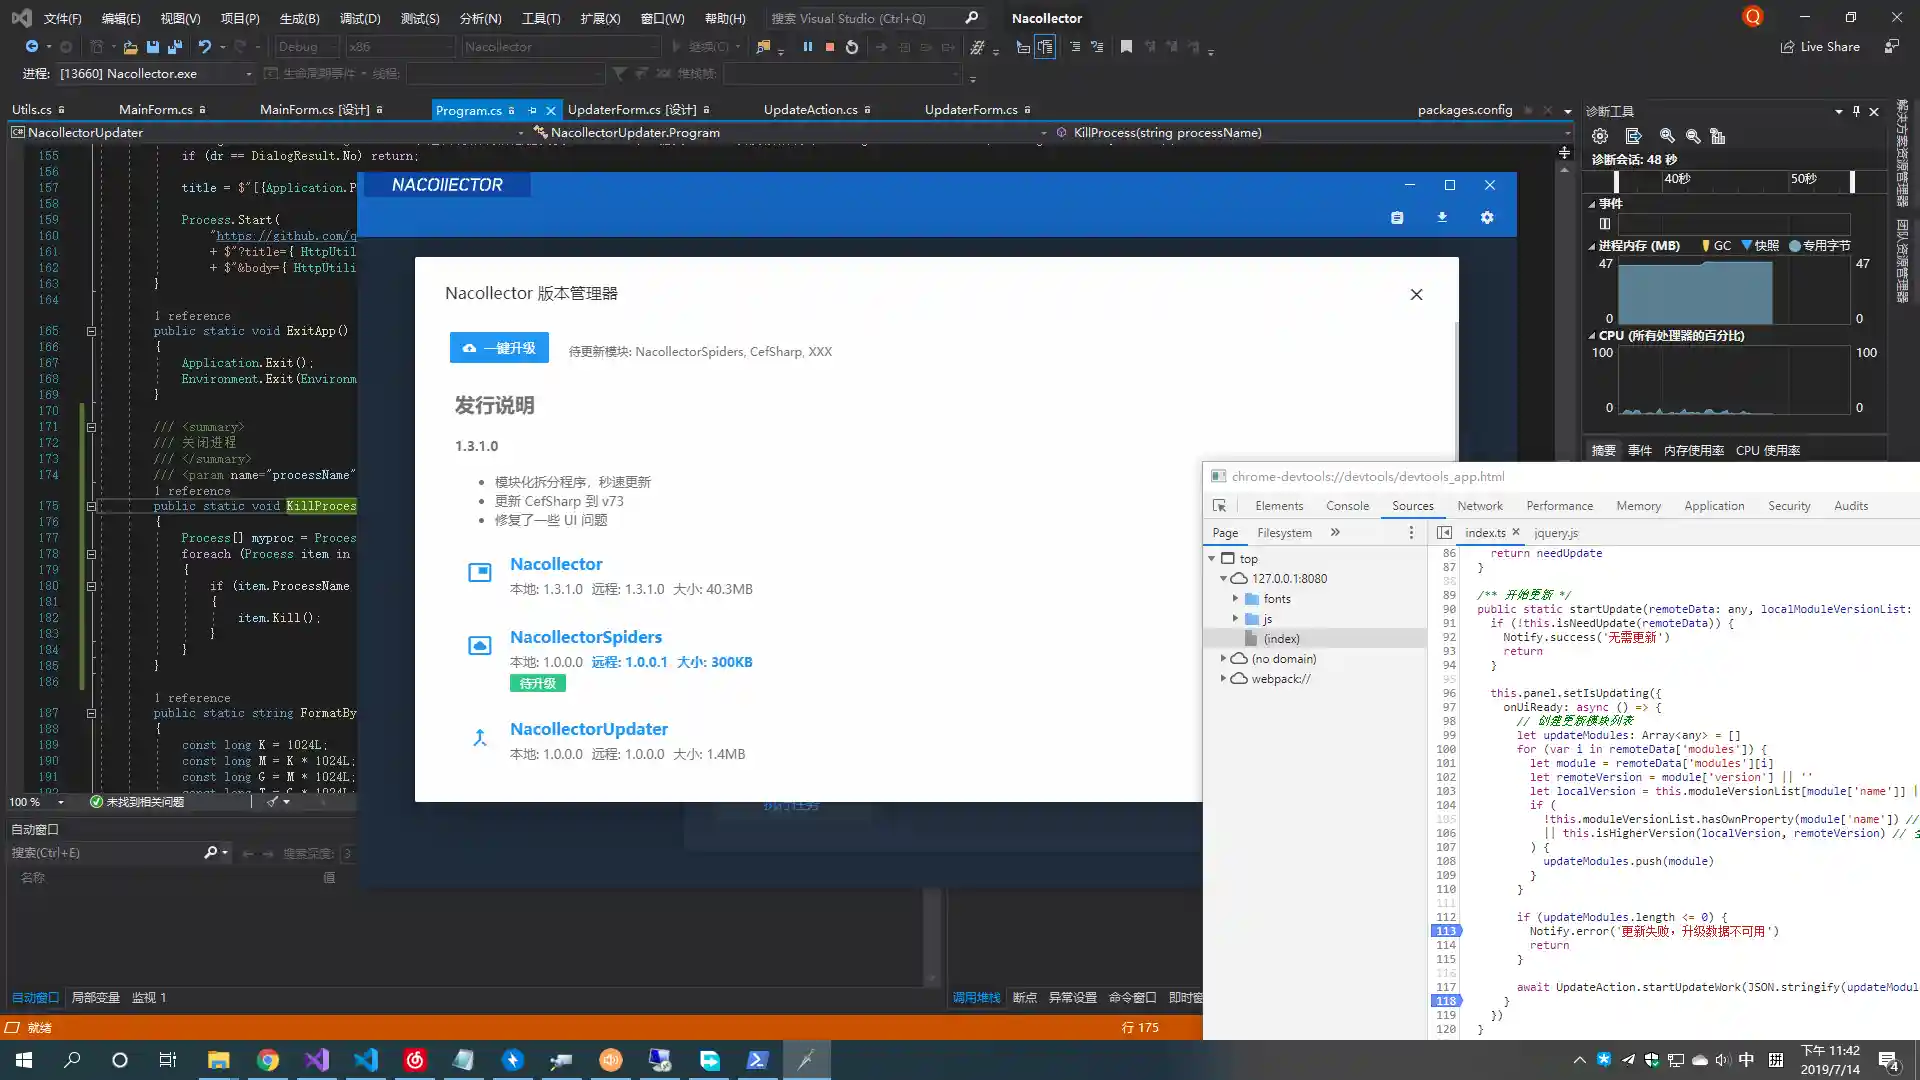Screen dimensions: 1920x1080
Task: Zoom in on the diagnostics timeline
Action: click(1667, 136)
